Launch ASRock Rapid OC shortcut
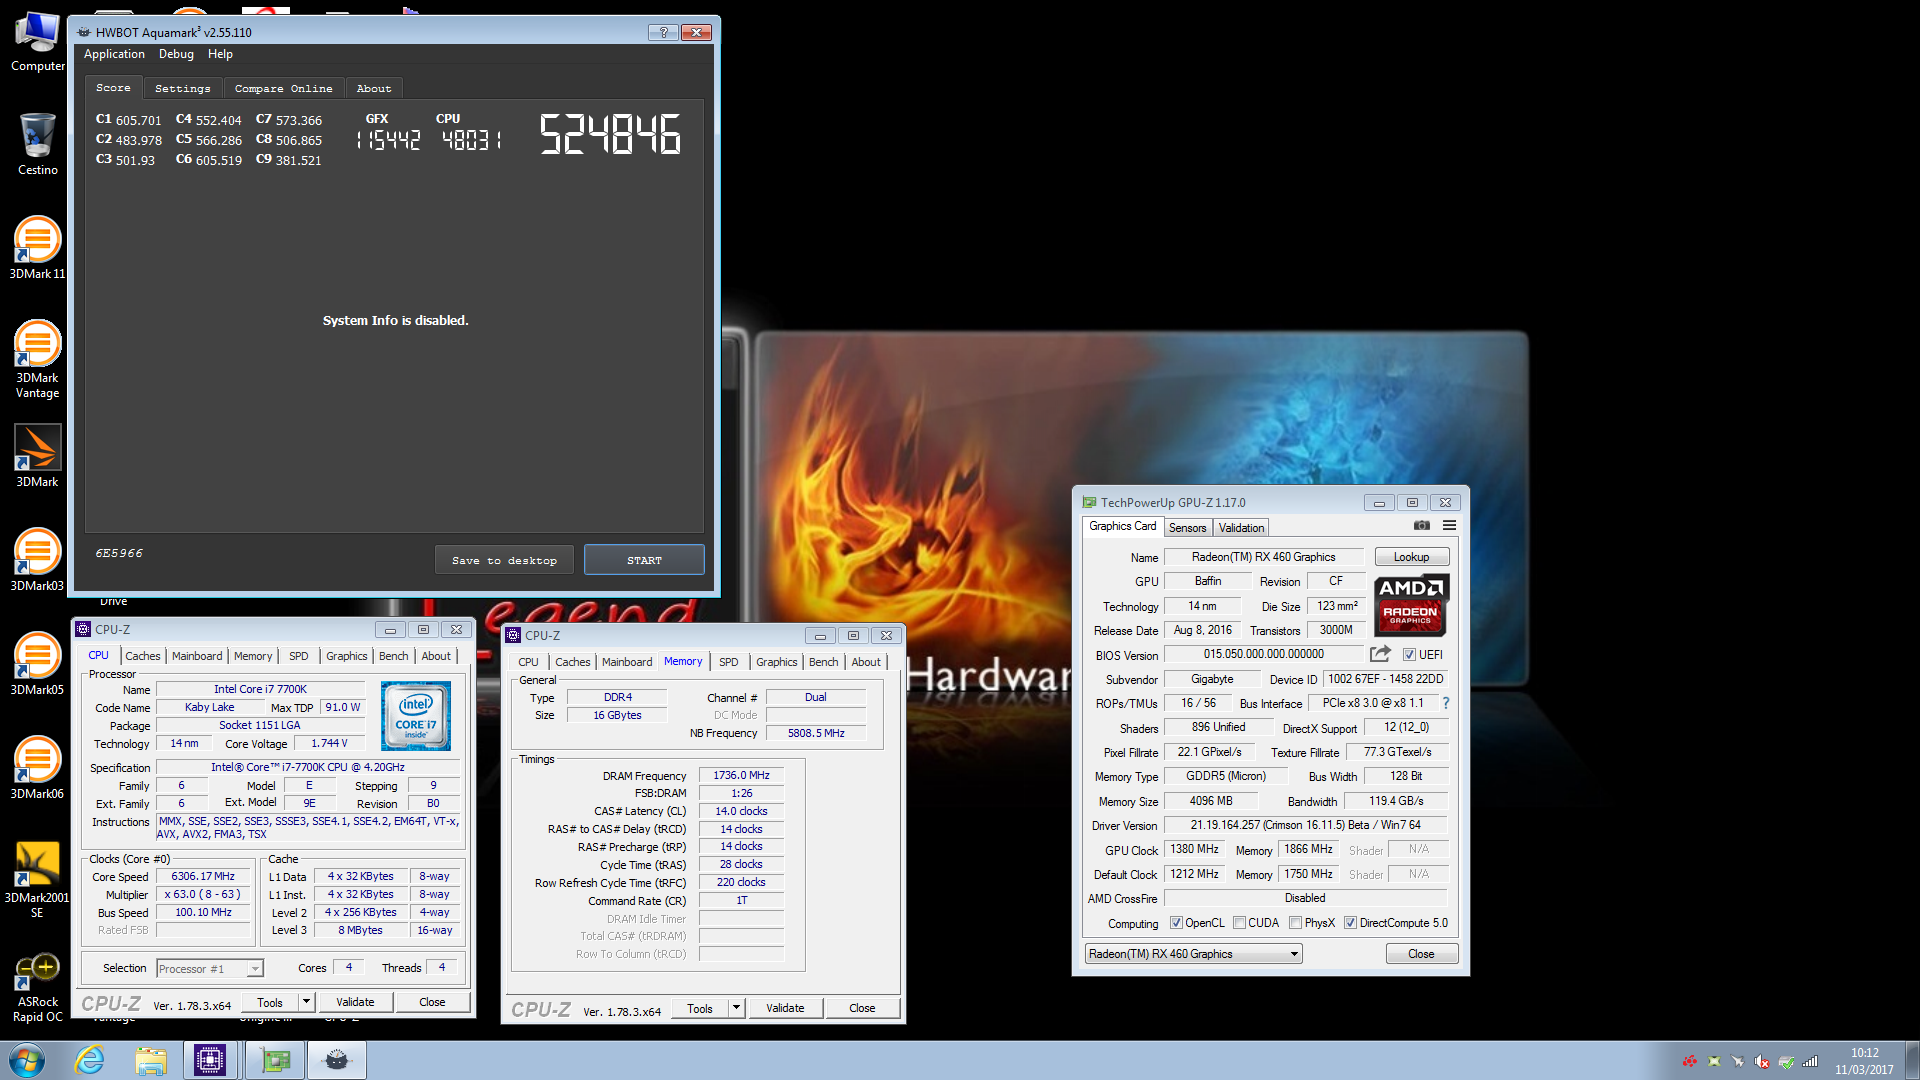Screen dimensions: 1920x1080 37,986
